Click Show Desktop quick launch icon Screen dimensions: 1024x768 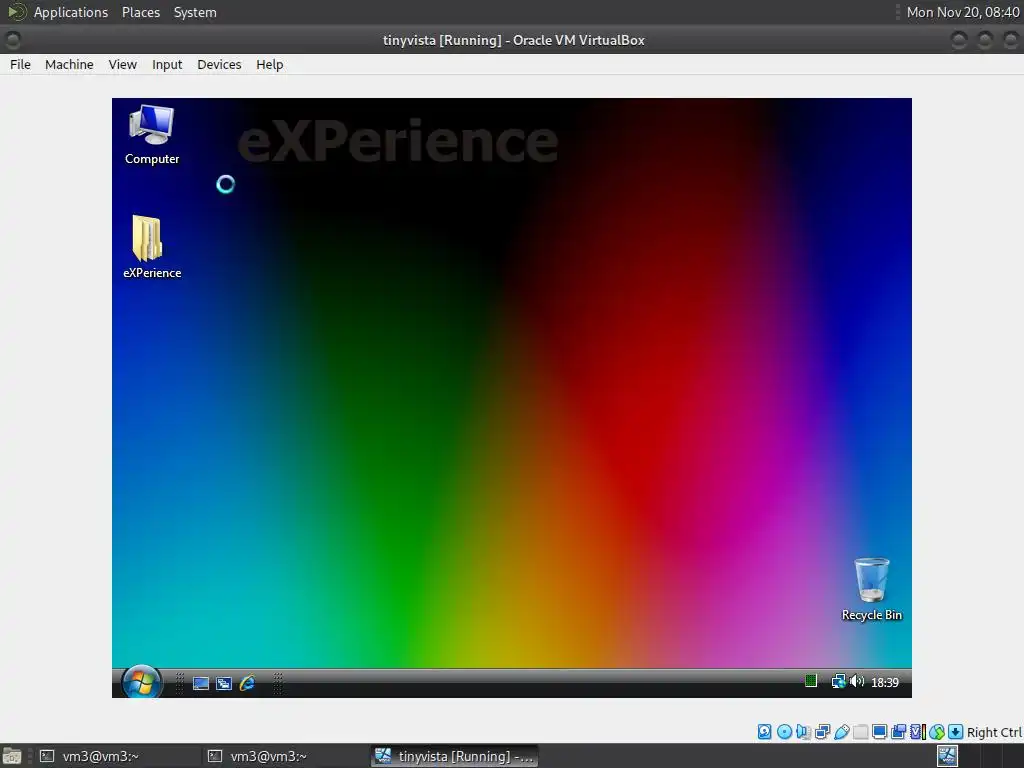tap(201, 683)
